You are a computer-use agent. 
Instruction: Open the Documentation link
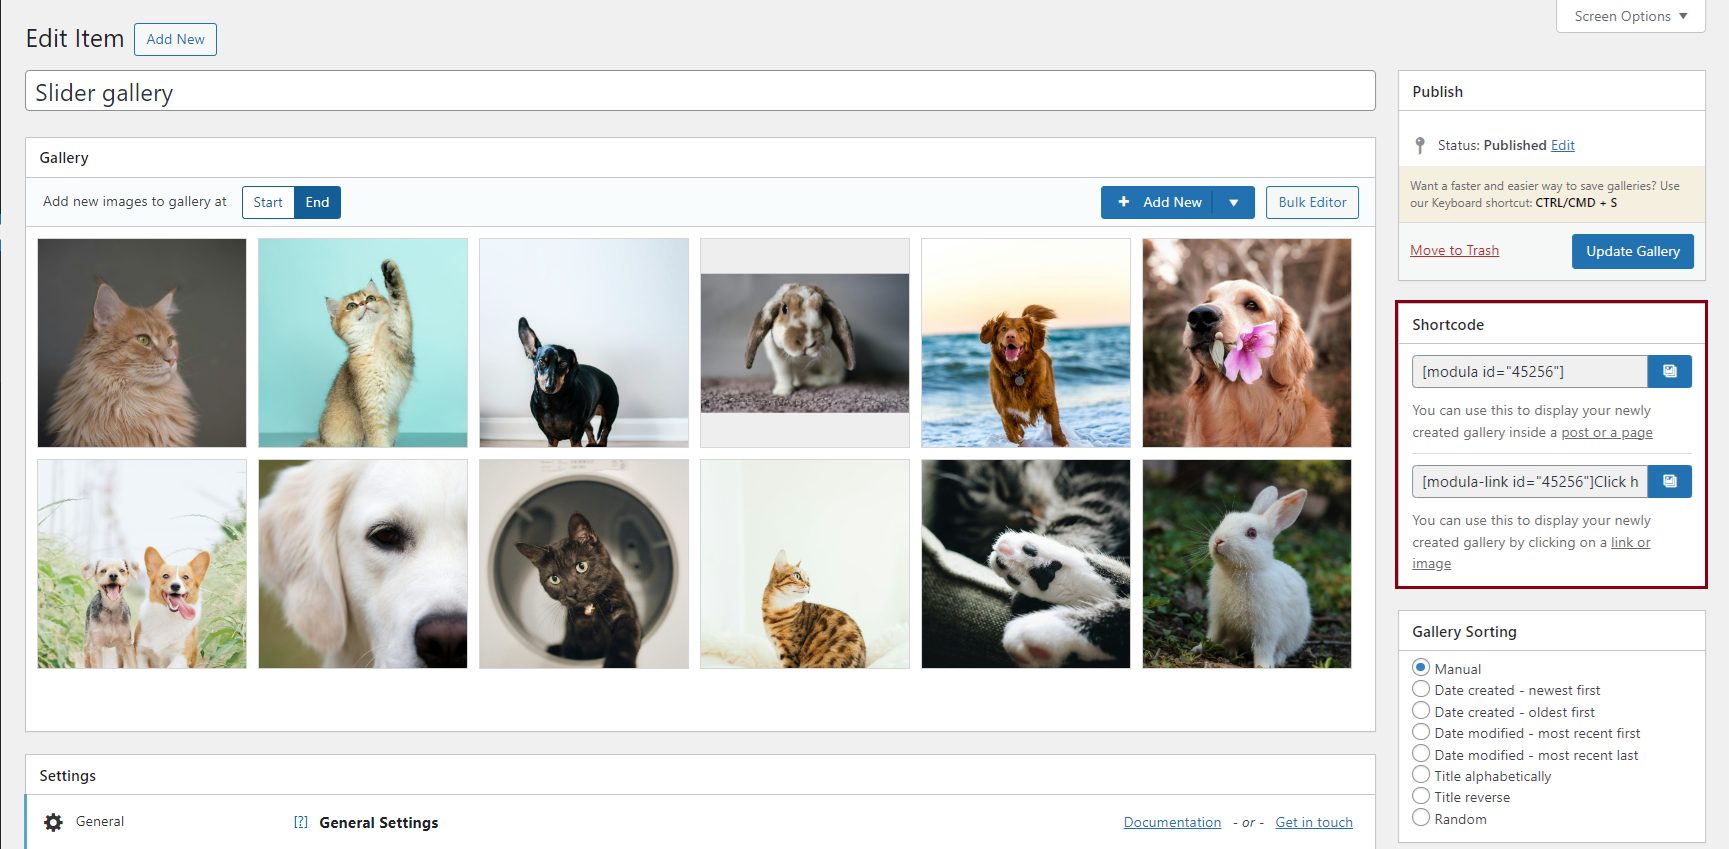pyautogui.click(x=1172, y=823)
